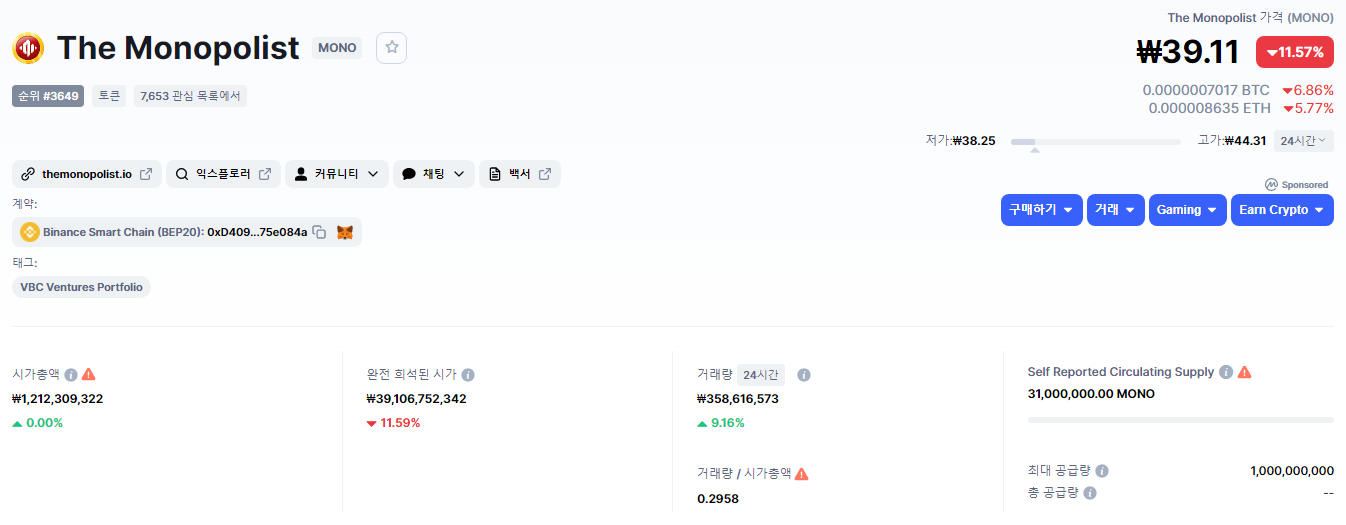Click the 0.000008635 ETH price

coord(1210,108)
